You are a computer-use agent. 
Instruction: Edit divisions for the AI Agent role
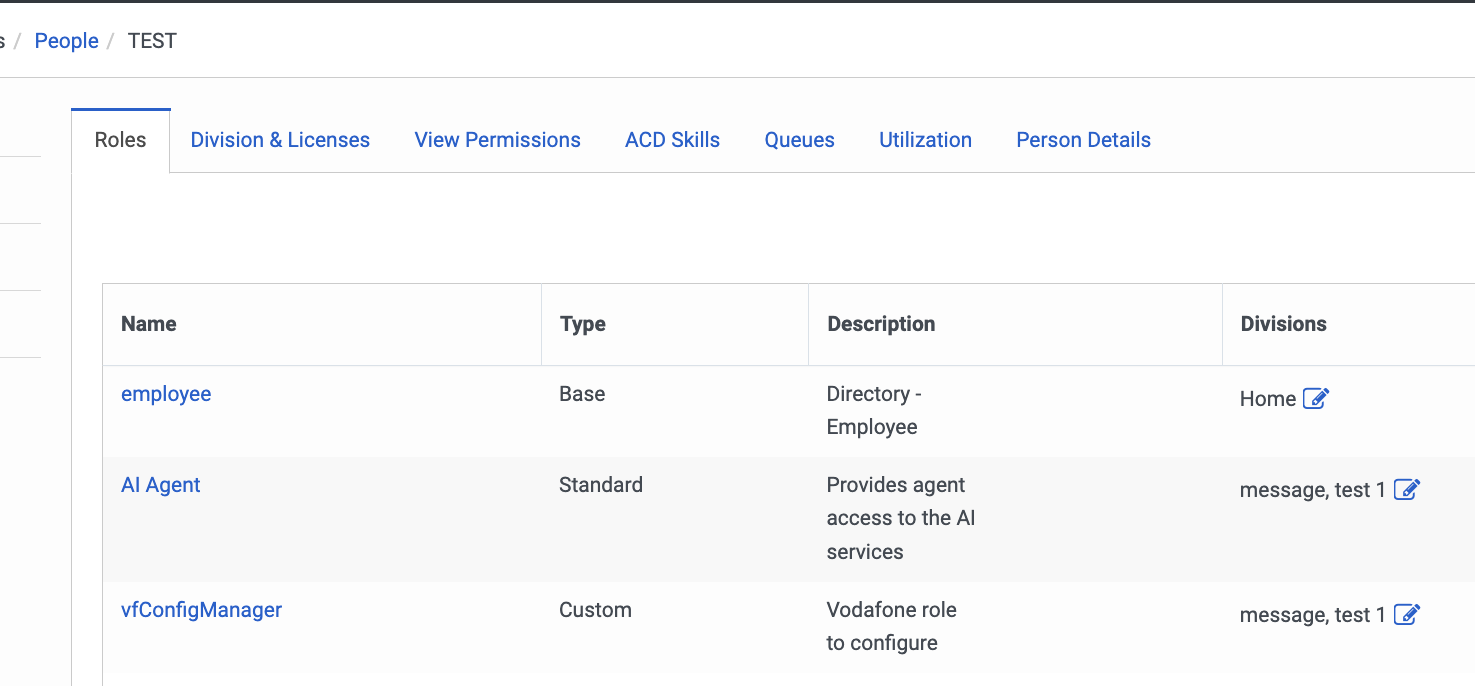tap(1407, 490)
